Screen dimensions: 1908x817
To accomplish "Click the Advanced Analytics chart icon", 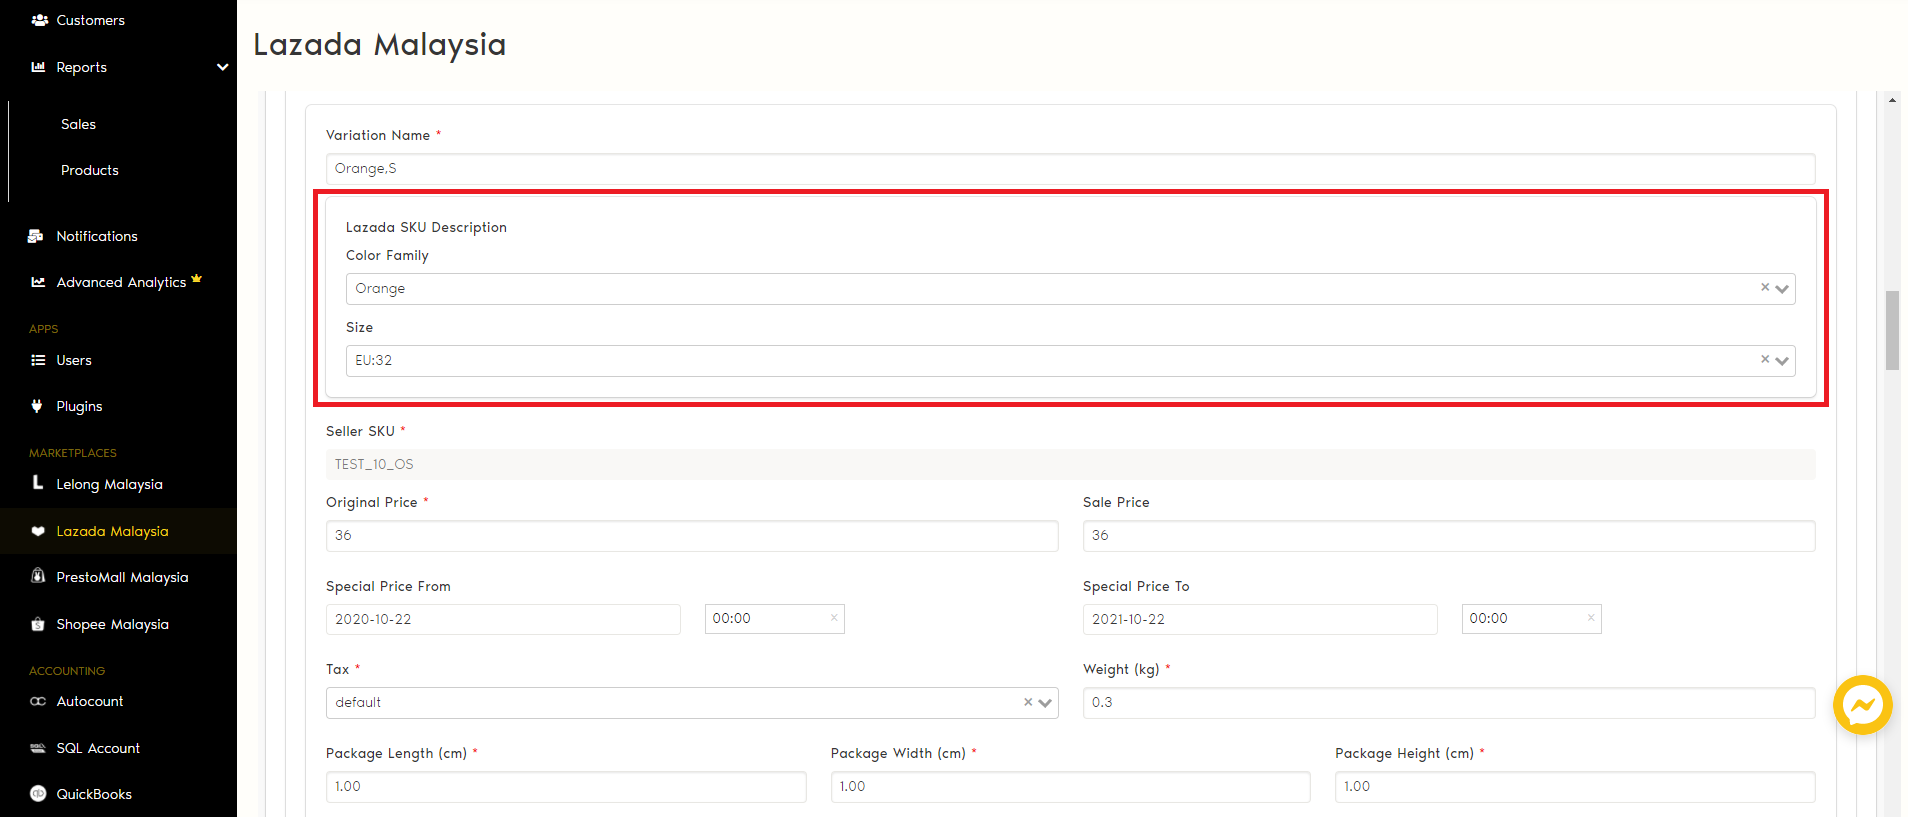I will tap(38, 282).
